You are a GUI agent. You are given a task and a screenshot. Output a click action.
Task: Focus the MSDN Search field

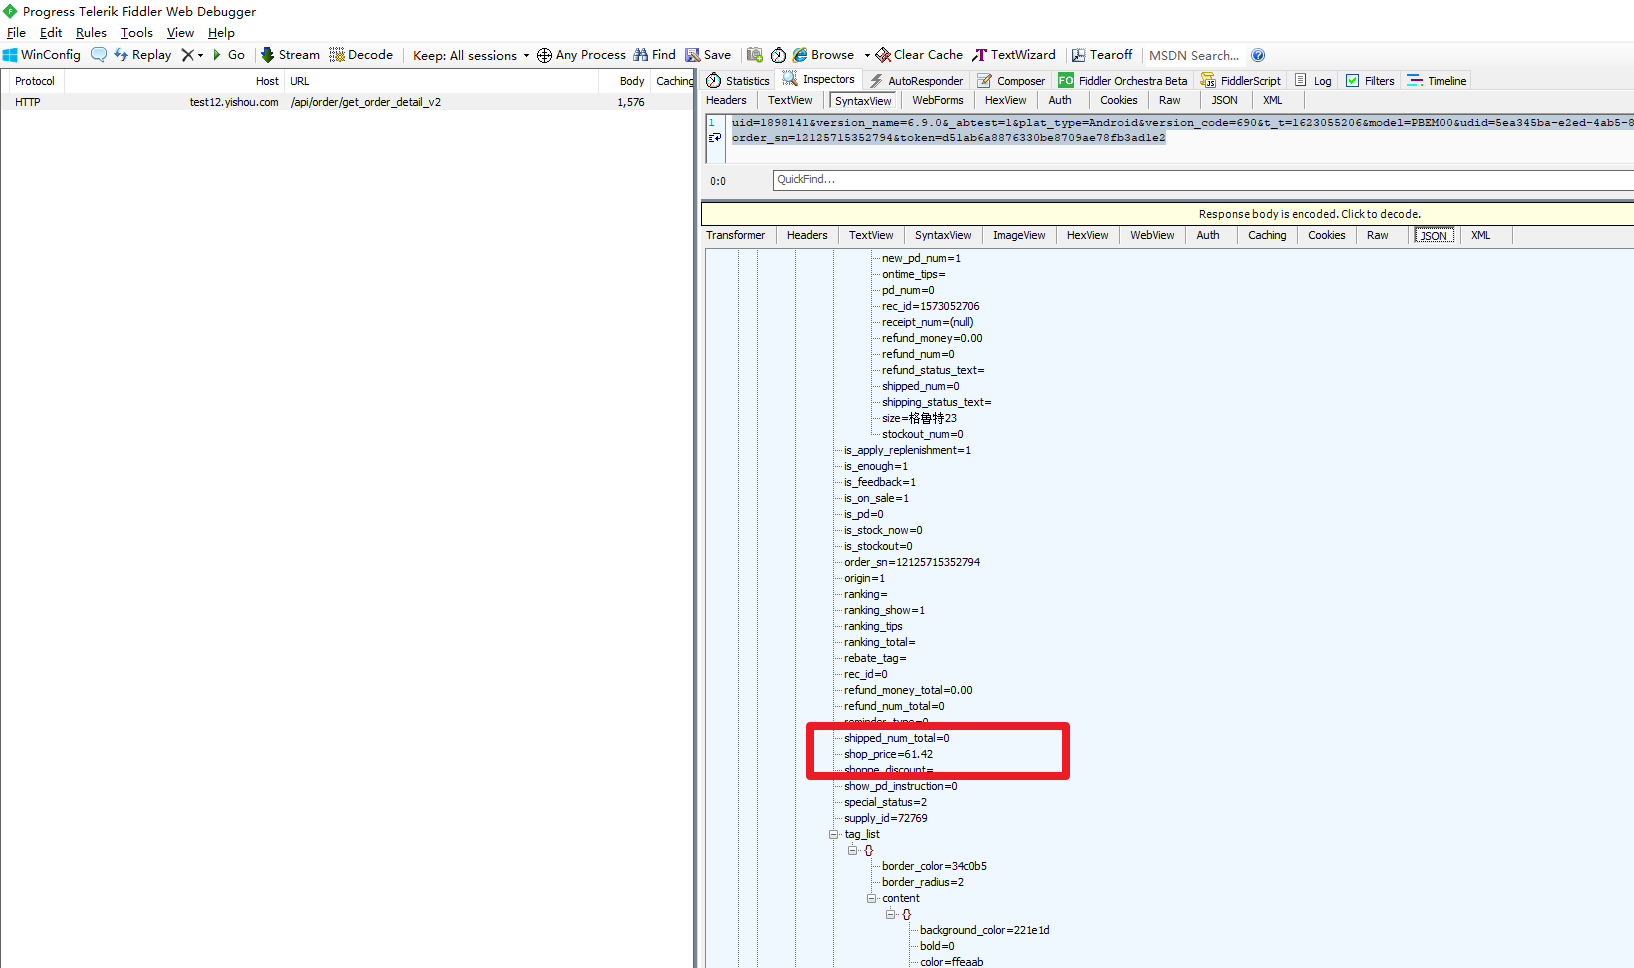(1194, 55)
